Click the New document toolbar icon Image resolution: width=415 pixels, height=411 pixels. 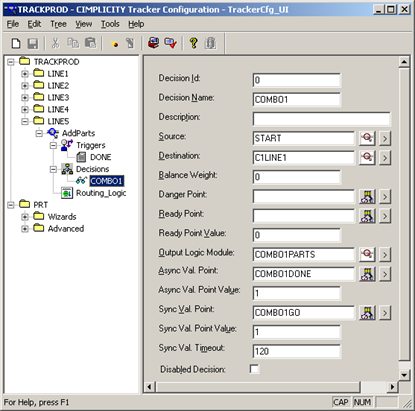(x=16, y=43)
